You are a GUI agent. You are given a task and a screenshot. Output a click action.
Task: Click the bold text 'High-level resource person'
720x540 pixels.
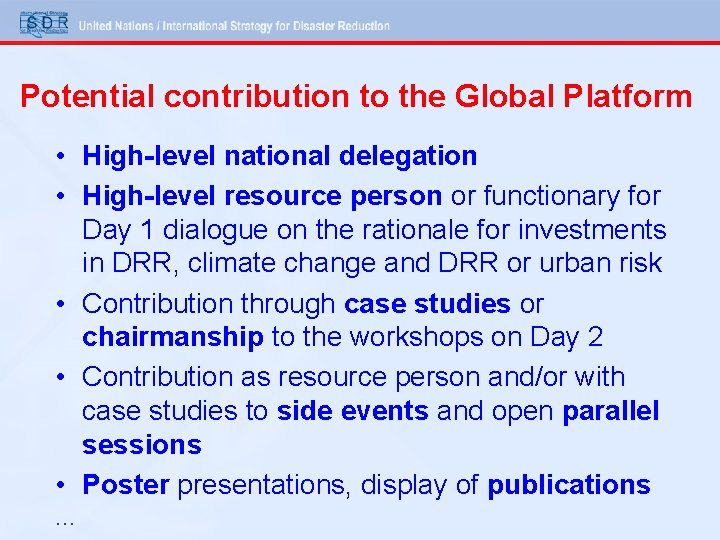point(262,196)
